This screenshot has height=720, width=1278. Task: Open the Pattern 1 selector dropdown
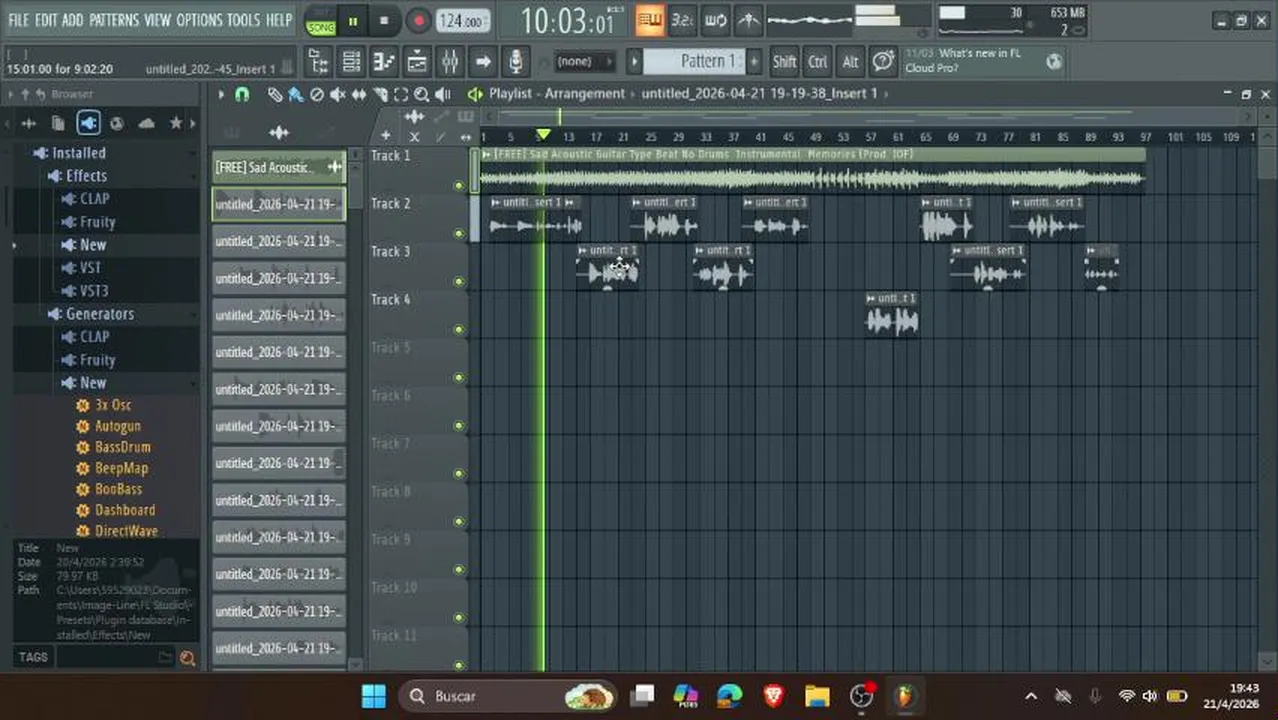pos(694,62)
